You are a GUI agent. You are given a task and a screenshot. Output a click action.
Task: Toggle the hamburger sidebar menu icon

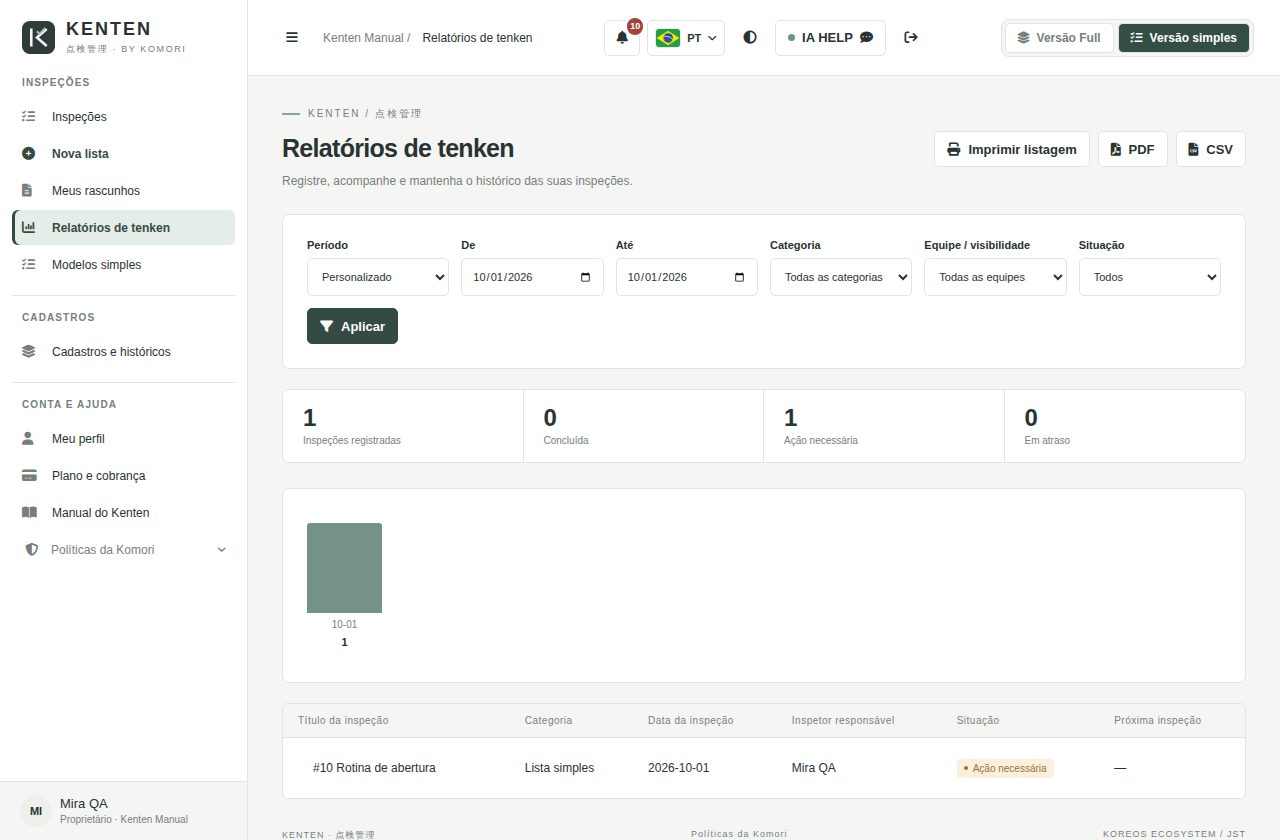pyautogui.click(x=292, y=38)
